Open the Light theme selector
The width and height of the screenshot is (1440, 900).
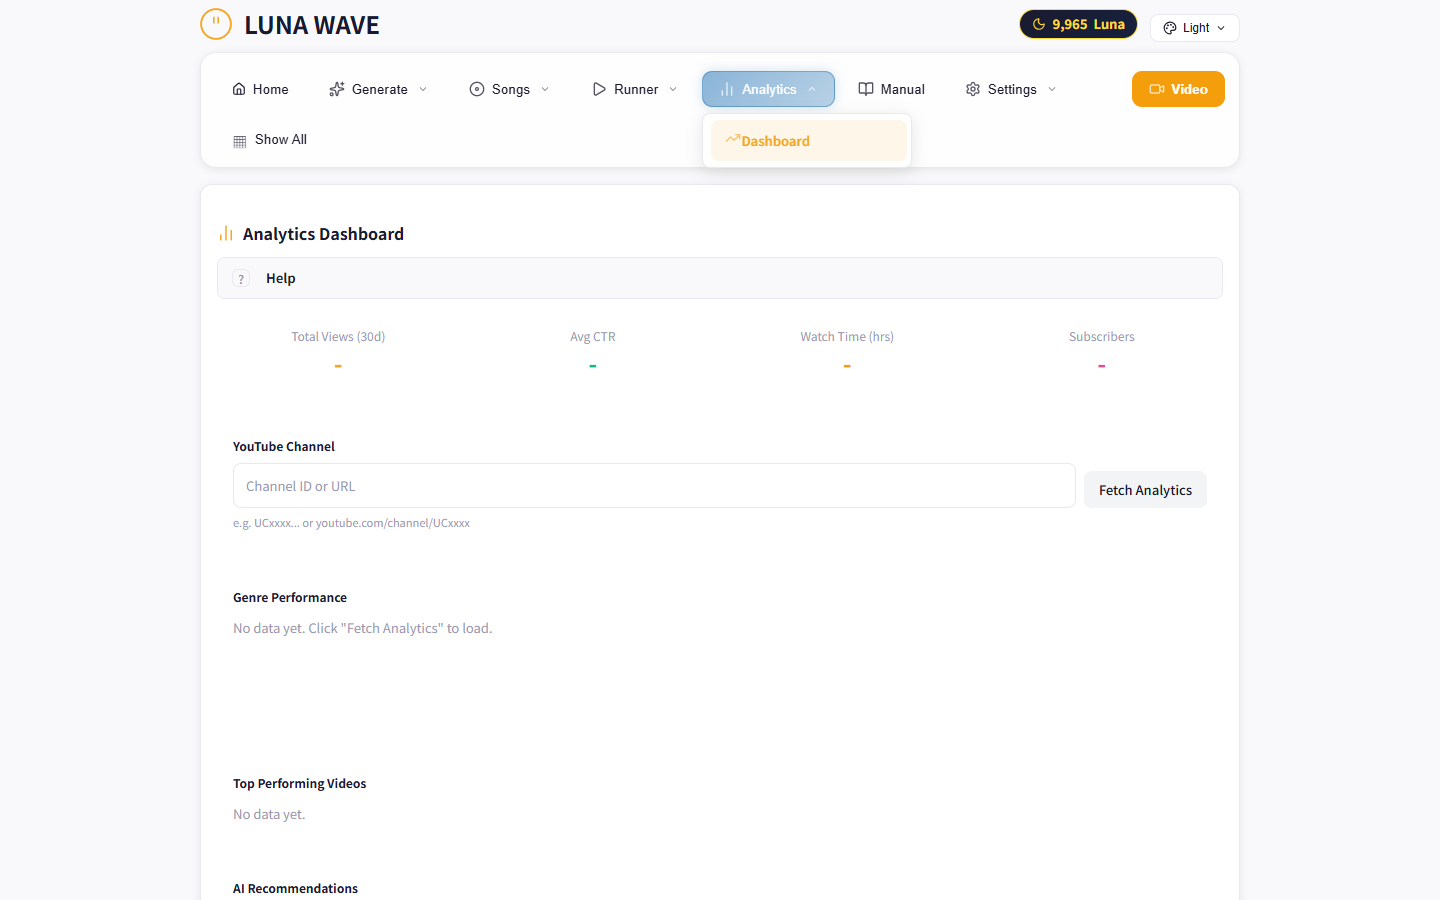point(1194,27)
